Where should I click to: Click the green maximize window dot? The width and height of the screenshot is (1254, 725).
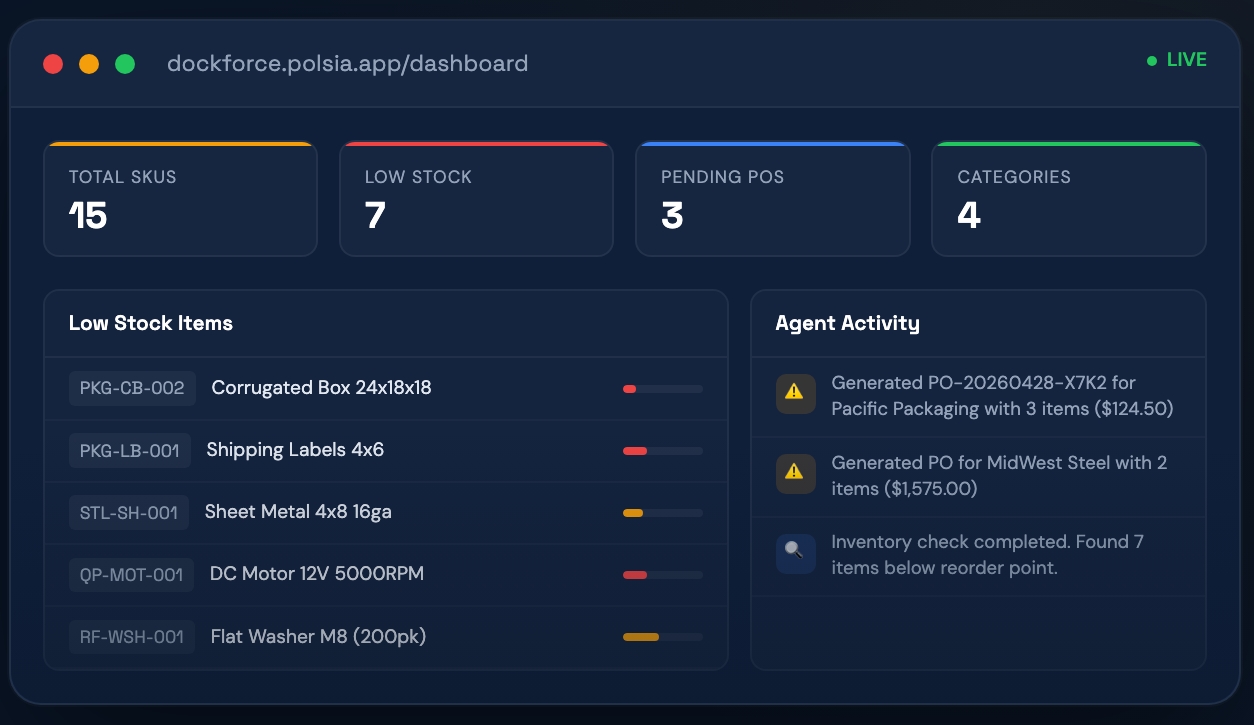[125, 64]
